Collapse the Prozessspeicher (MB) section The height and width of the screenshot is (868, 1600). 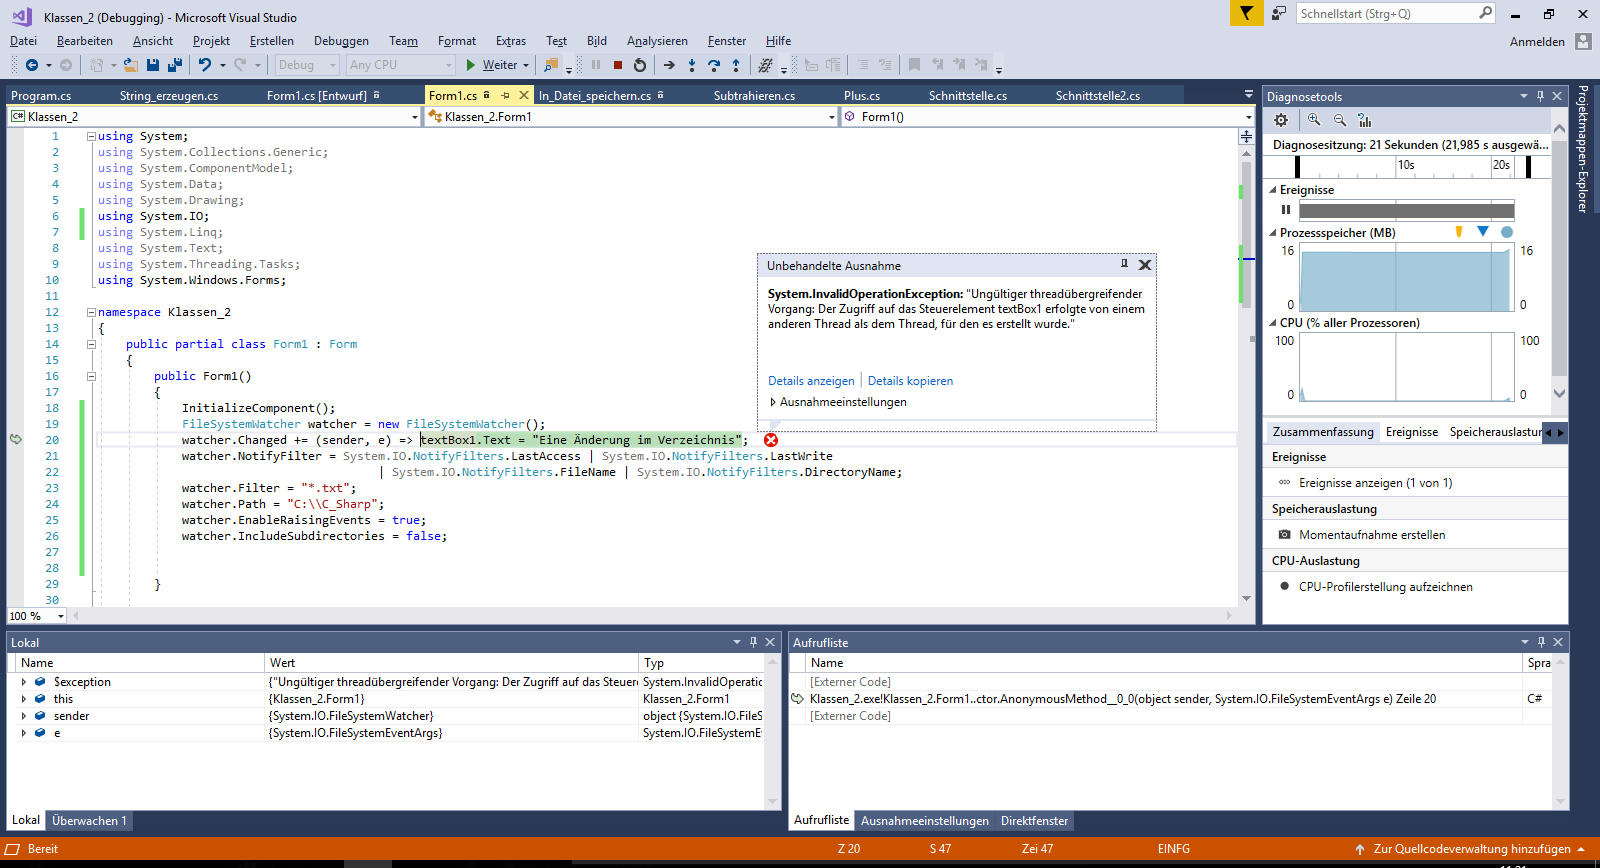pos(1273,233)
